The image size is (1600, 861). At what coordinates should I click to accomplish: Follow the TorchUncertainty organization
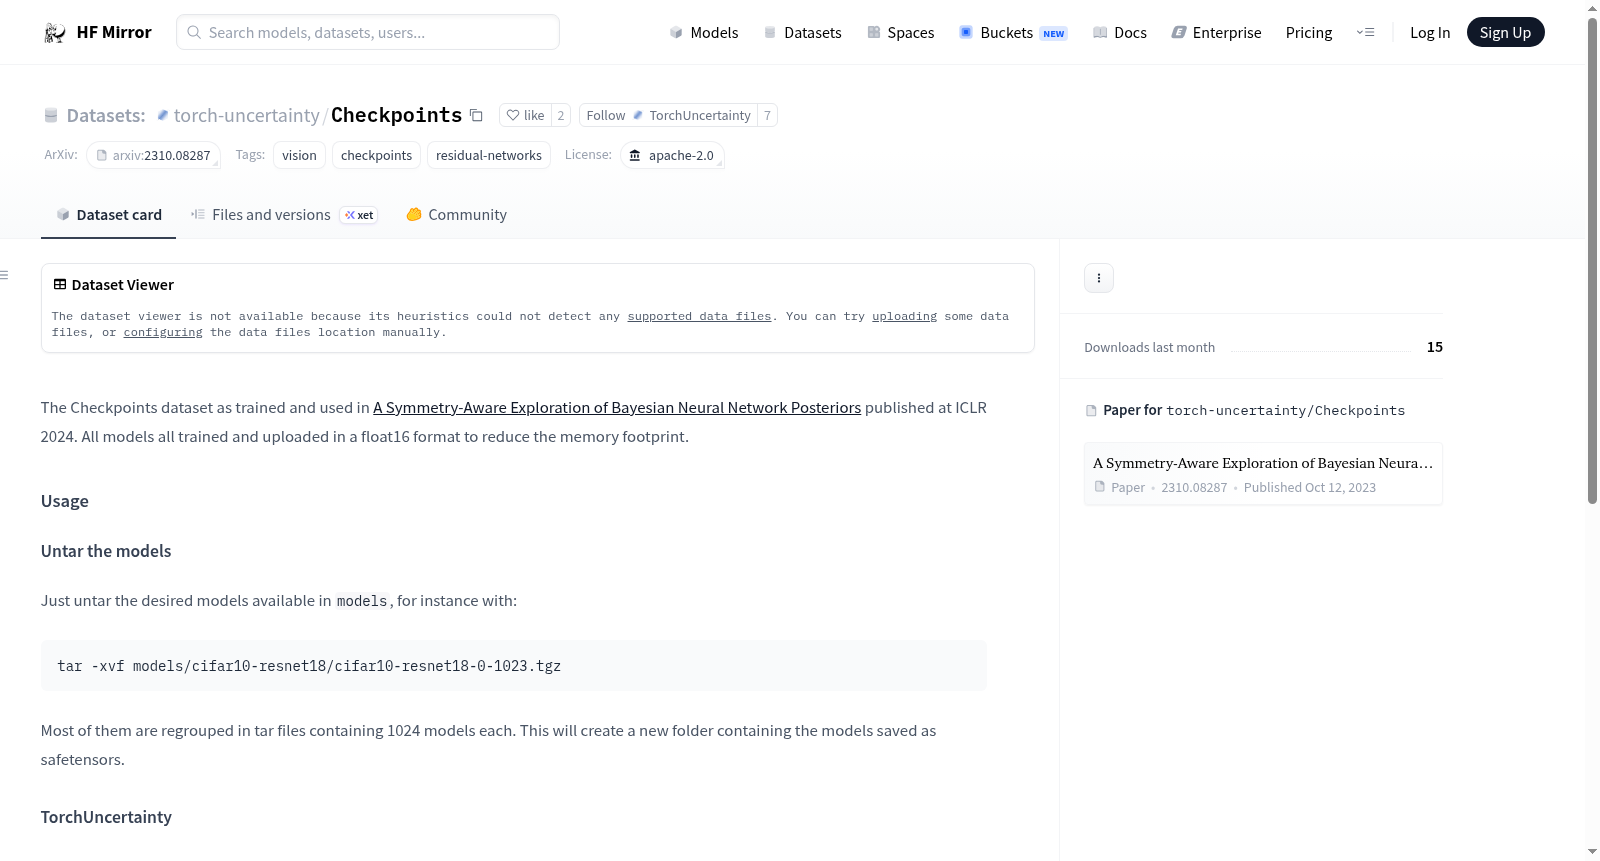coord(668,116)
